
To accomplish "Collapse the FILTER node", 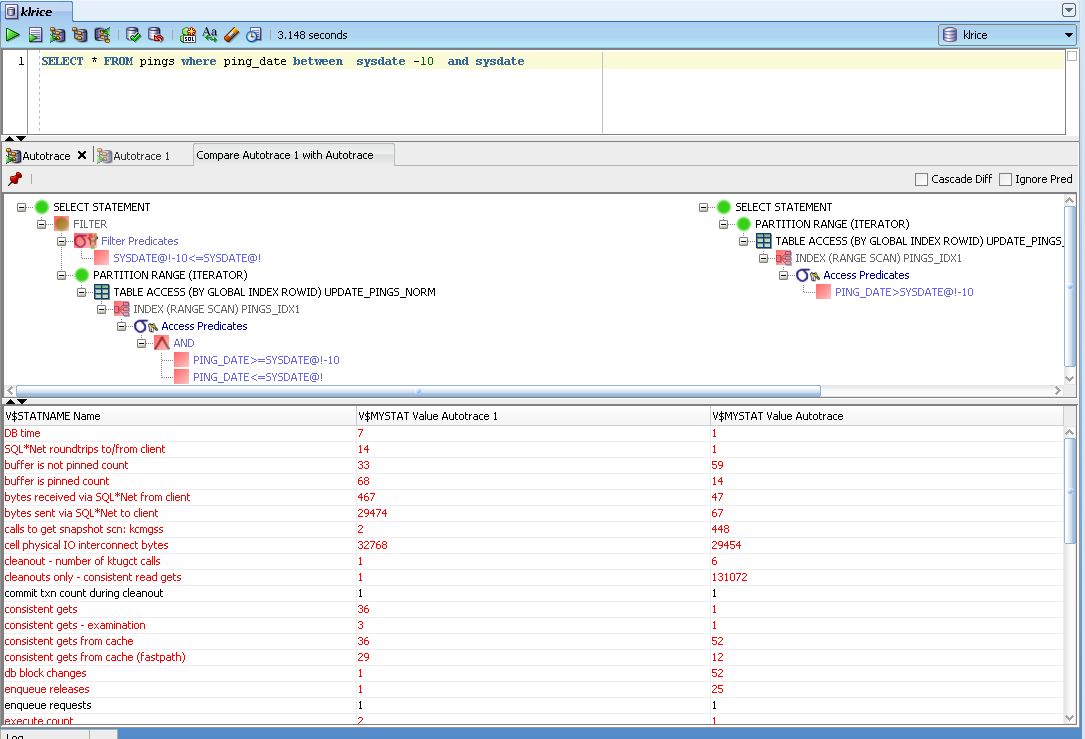I will [x=42, y=224].
